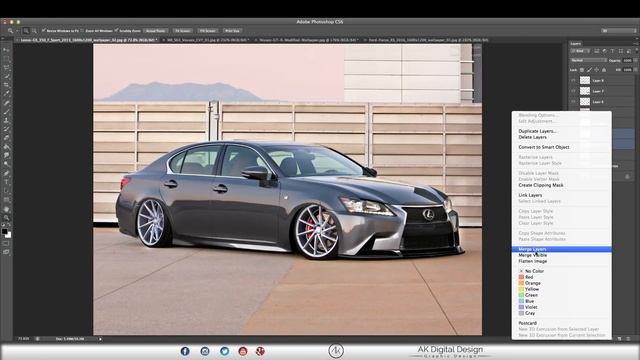This screenshot has width=640, height=360.
Task: Select the Rectangular Marquee tool
Action: [7, 58]
